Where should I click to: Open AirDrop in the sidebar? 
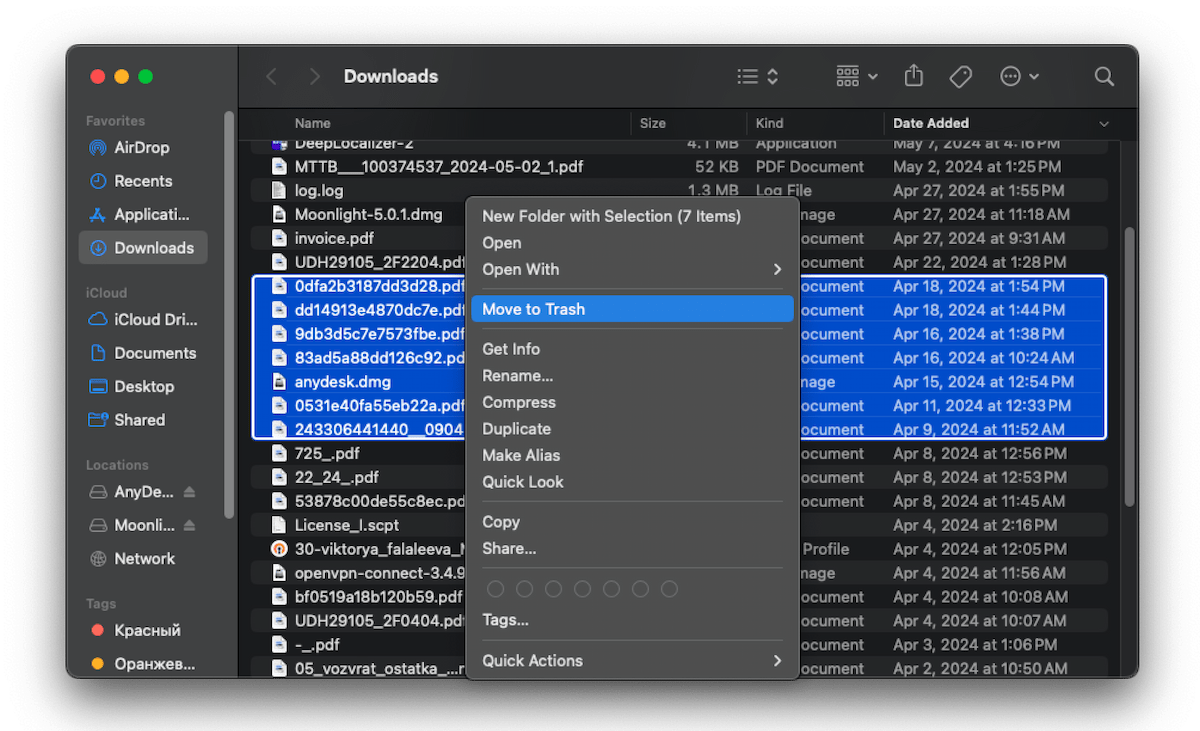(142, 147)
